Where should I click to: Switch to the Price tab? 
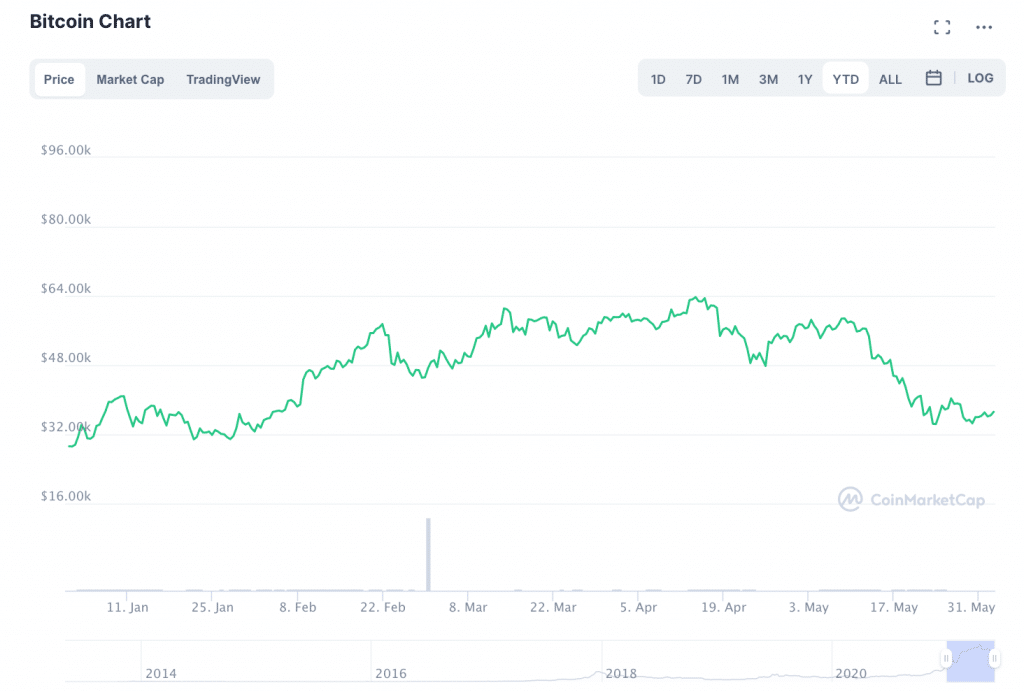point(59,79)
